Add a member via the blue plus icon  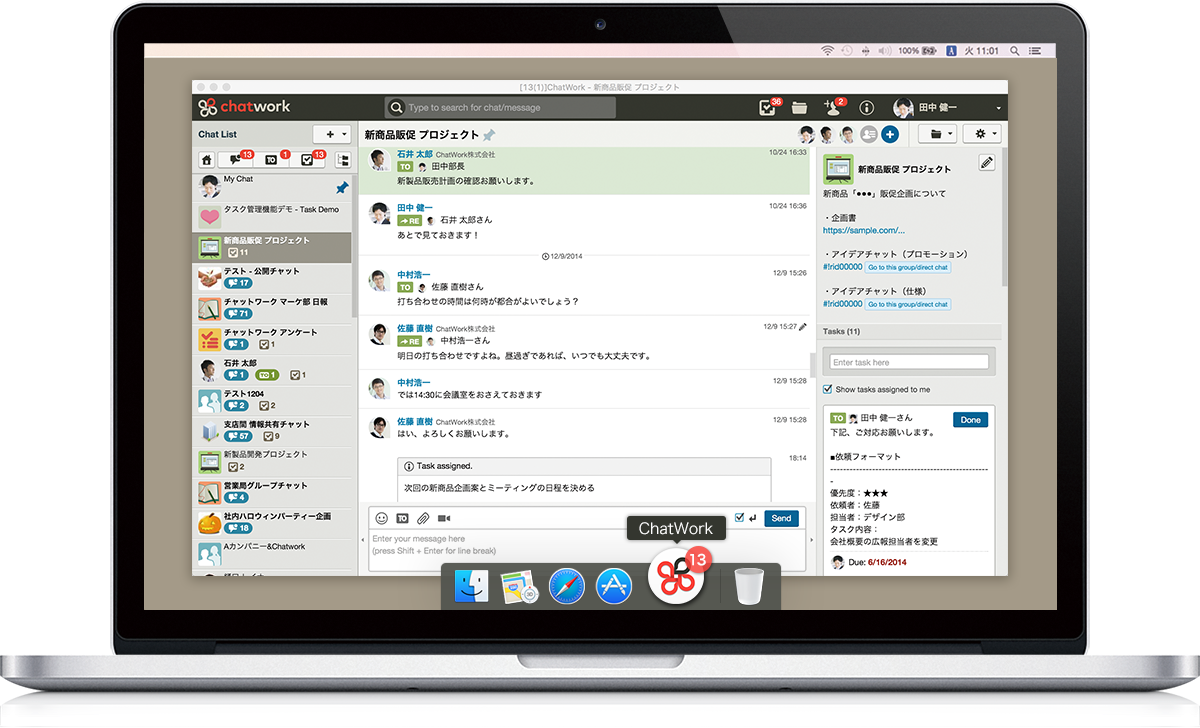point(889,133)
